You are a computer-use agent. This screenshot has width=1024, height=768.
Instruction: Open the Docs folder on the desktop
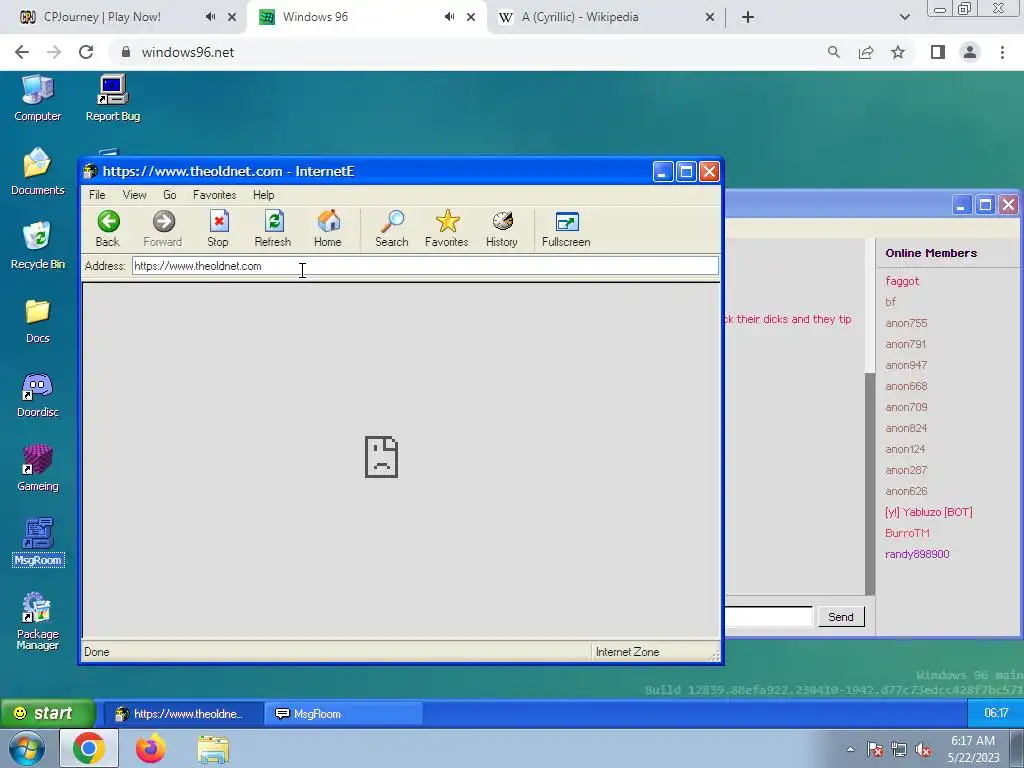click(x=37, y=321)
